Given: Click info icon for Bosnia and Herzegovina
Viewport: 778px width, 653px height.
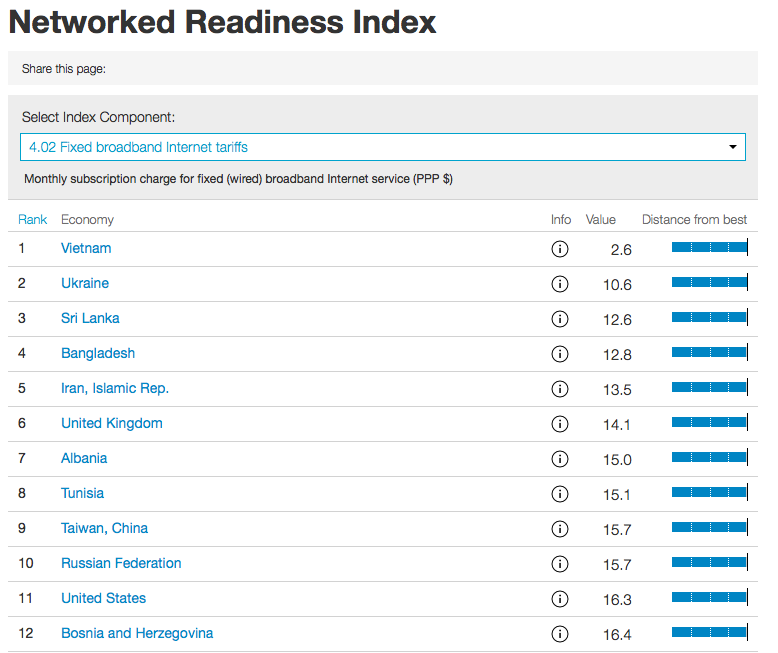Looking at the screenshot, I should [x=560, y=634].
